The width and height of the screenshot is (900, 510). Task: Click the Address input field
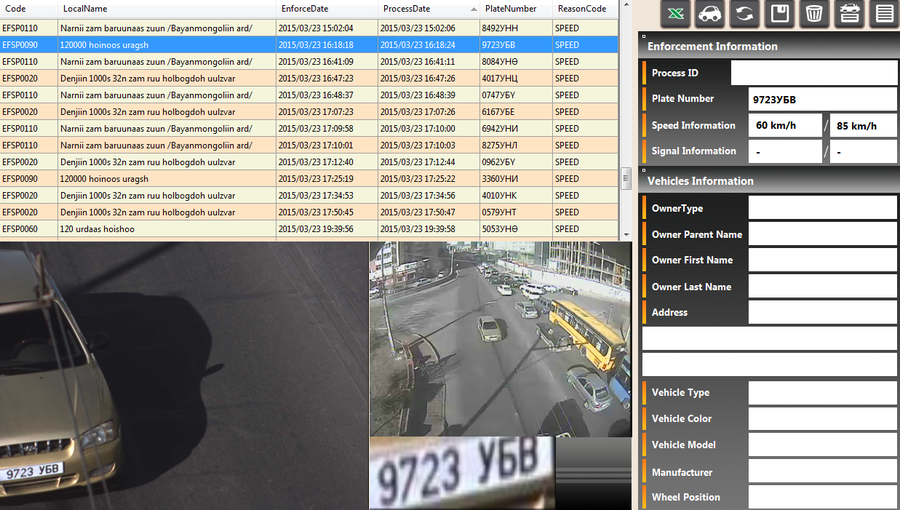tap(822, 312)
